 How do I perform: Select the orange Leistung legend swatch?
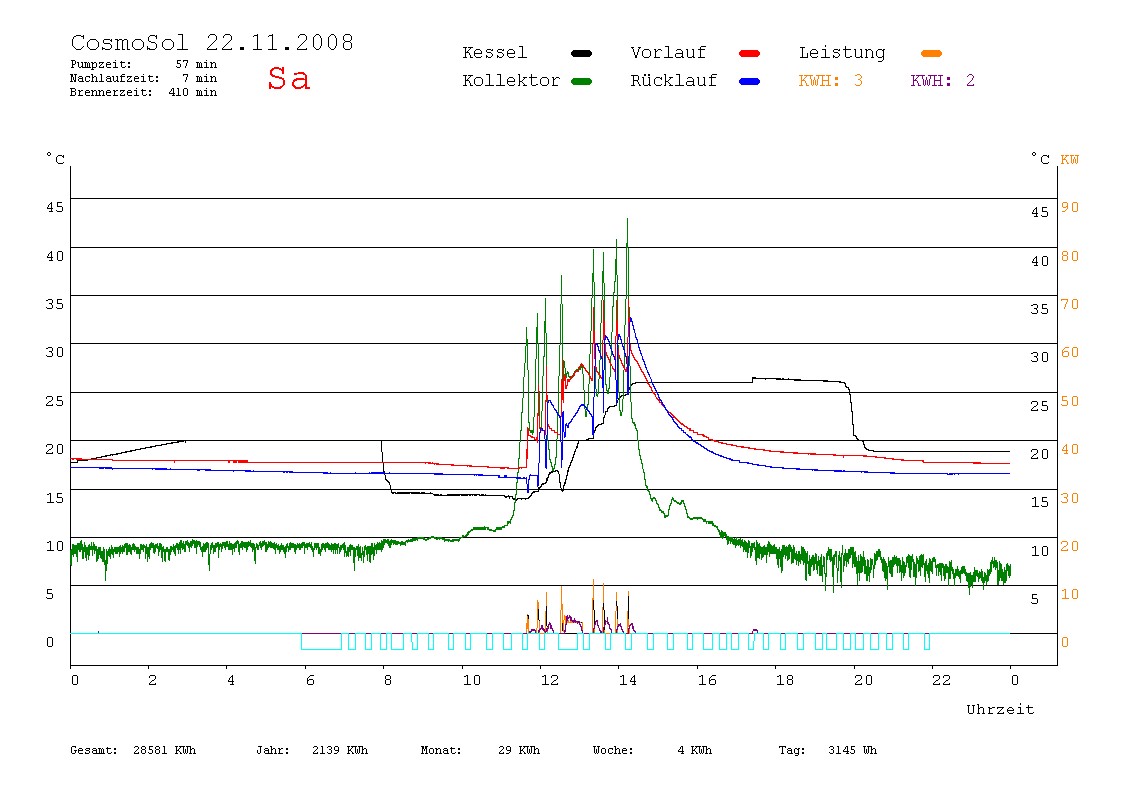931,53
